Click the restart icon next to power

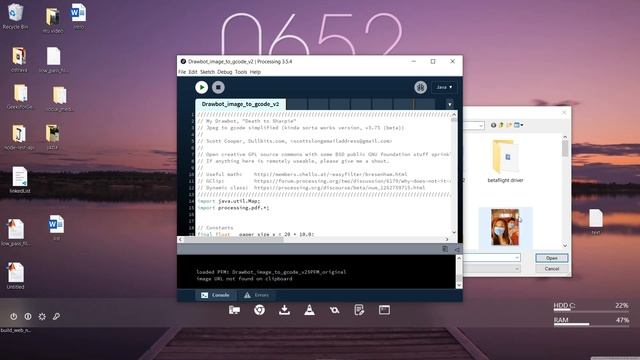(x=28, y=316)
